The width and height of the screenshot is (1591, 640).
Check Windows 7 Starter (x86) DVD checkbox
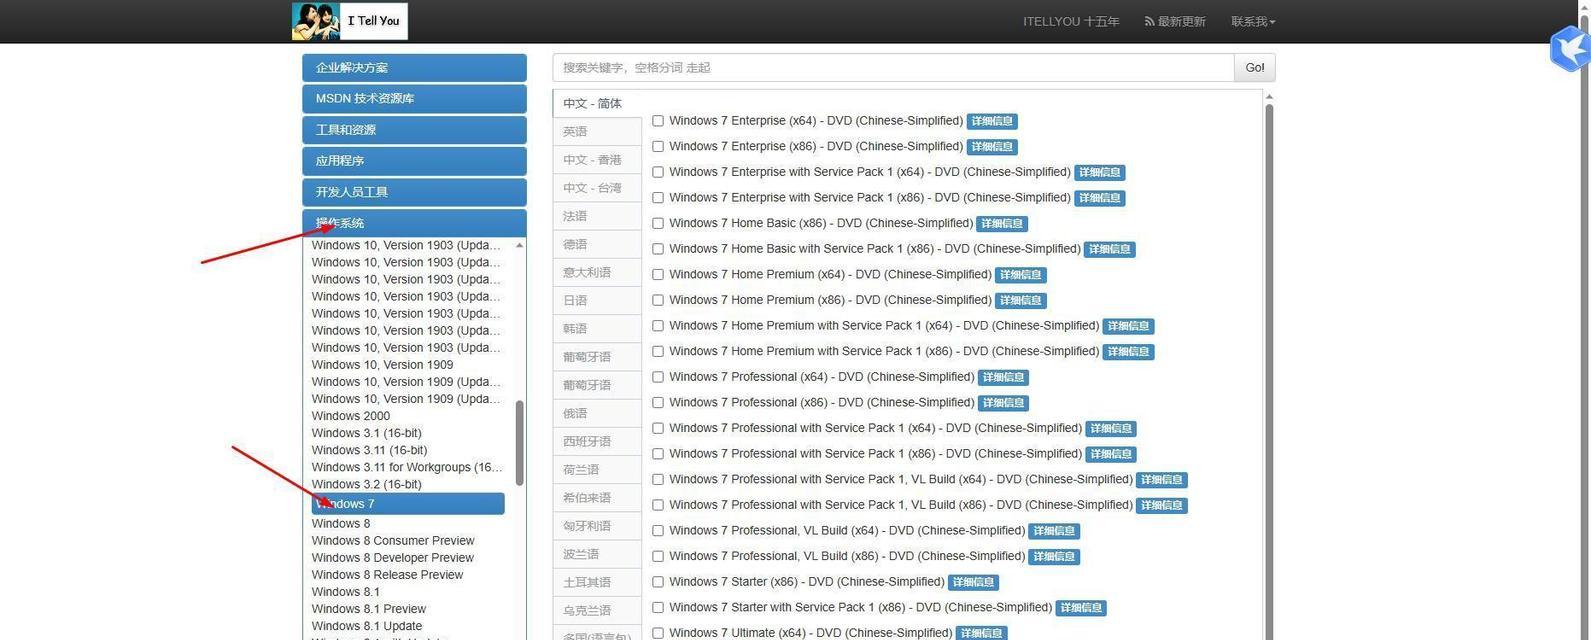[658, 581]
